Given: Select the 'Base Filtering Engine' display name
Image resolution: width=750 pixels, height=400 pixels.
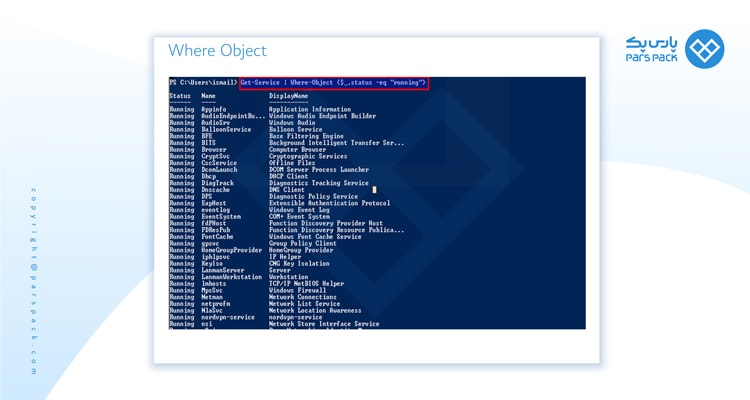Looking at the screenshot, I should click(306, 136).
